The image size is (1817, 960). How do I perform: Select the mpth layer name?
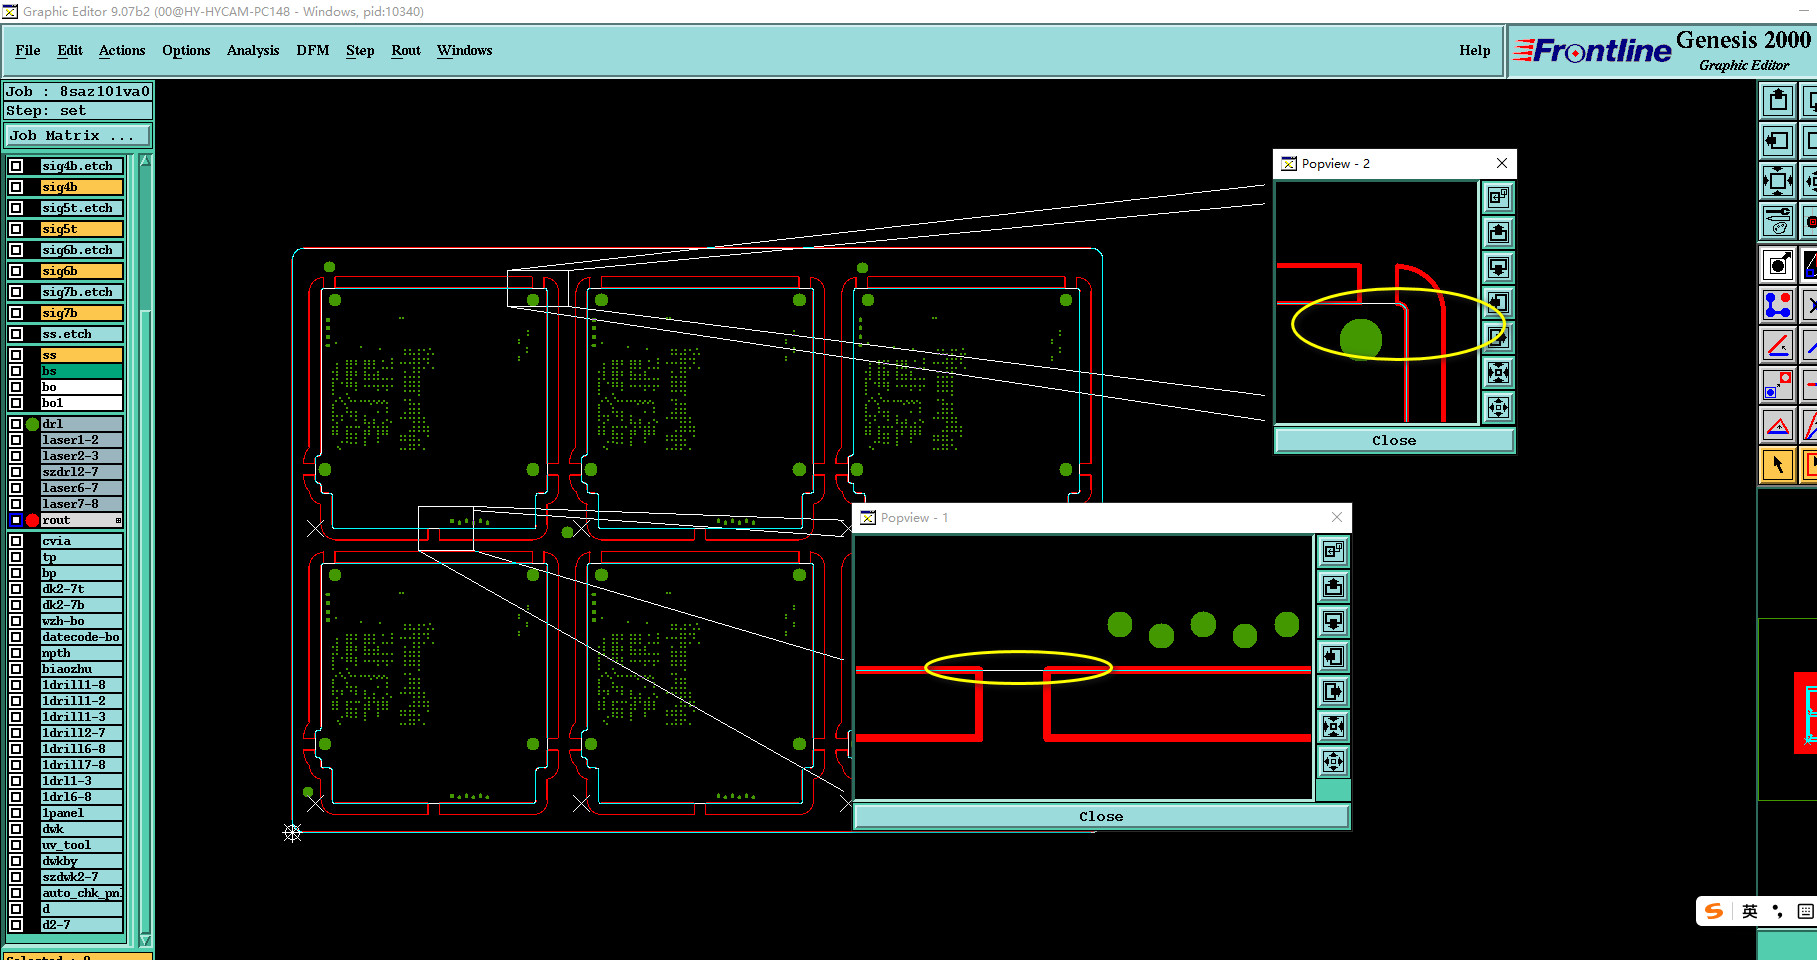click(x=82, y=653)
